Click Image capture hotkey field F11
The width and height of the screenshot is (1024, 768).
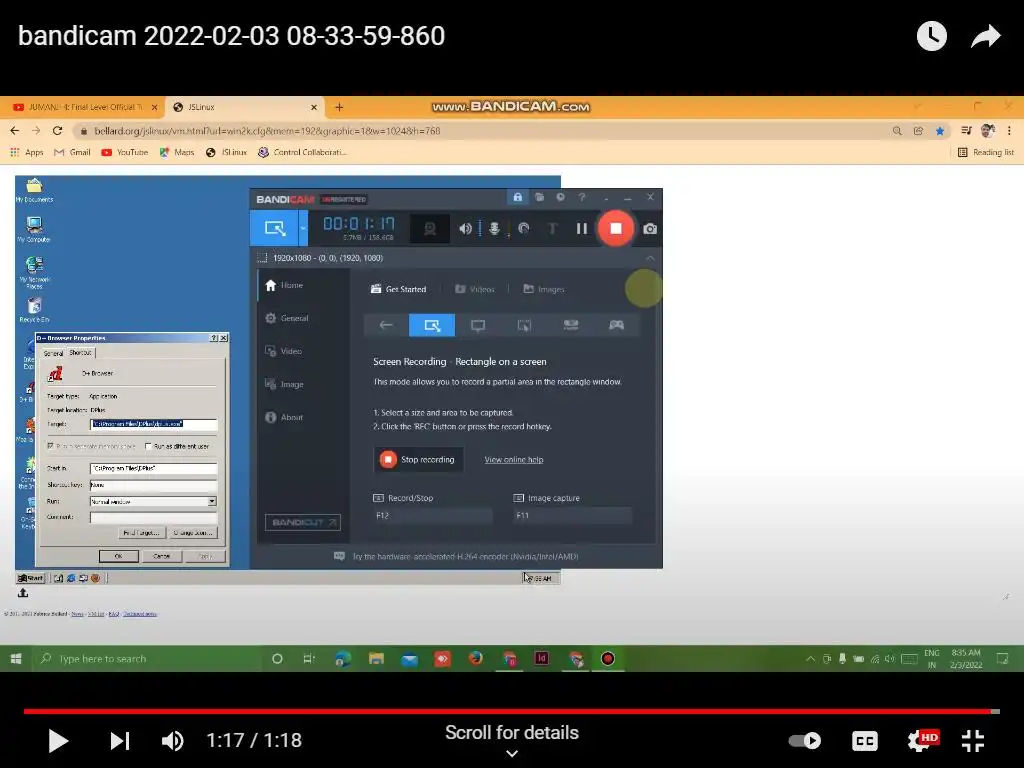(573, 515)
